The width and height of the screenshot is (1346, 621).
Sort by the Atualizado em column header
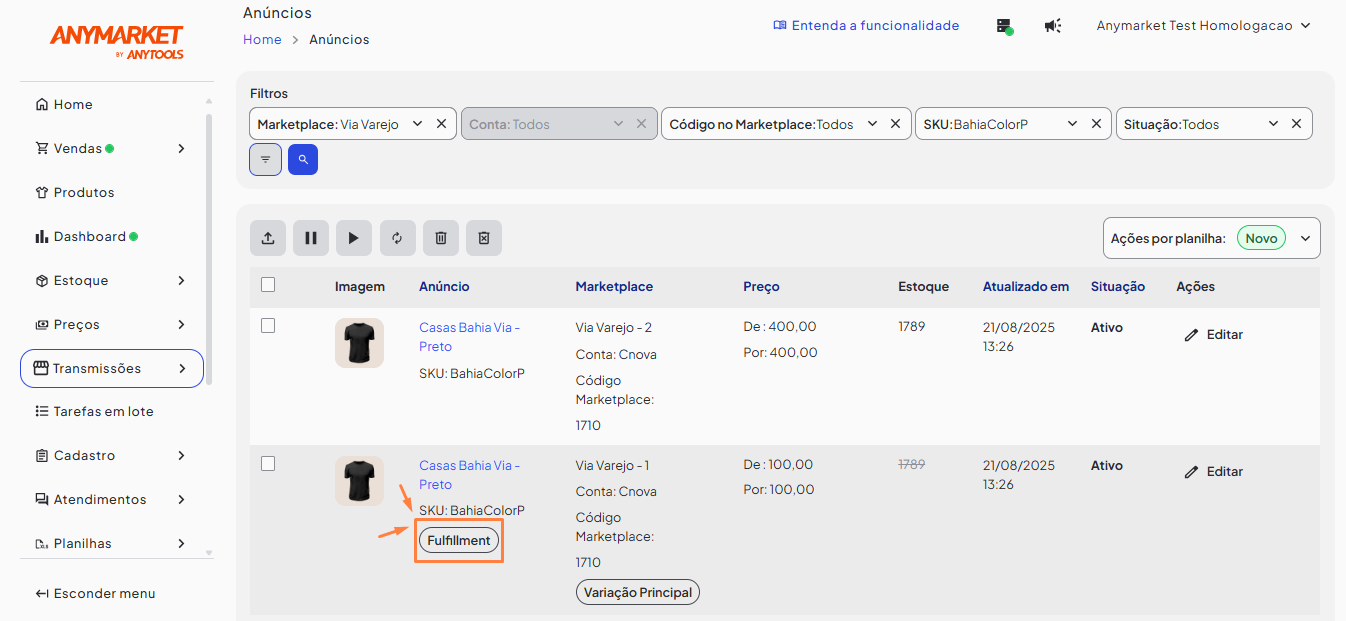1026,286
